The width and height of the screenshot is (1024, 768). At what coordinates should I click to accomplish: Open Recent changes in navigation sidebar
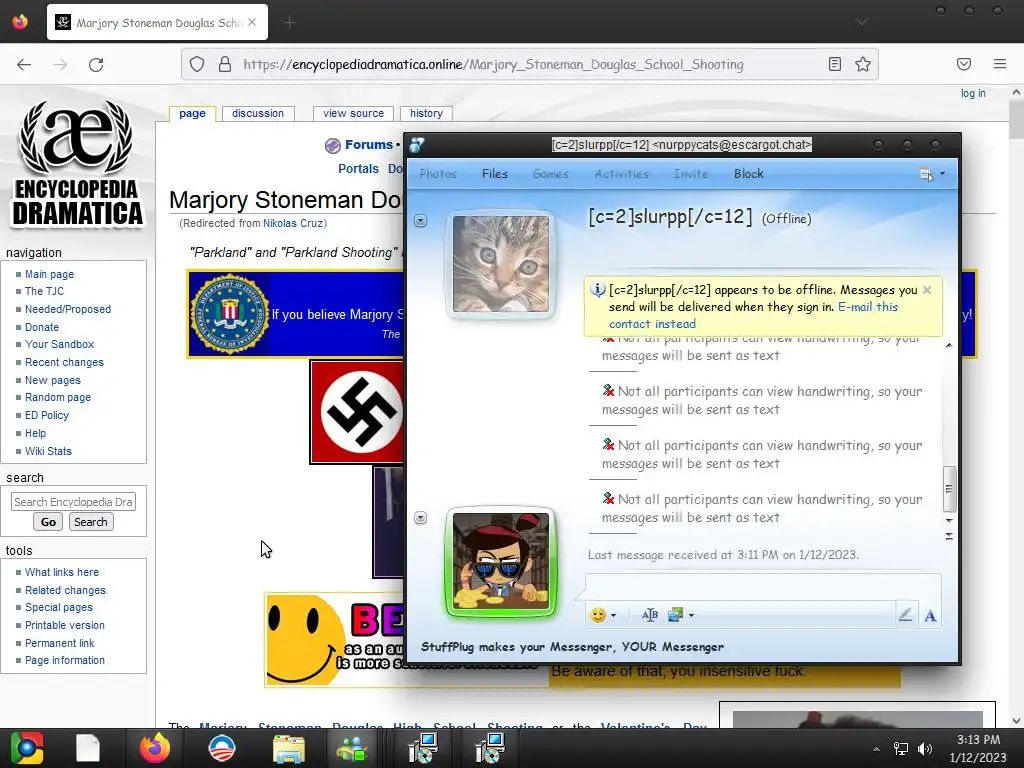64,362
